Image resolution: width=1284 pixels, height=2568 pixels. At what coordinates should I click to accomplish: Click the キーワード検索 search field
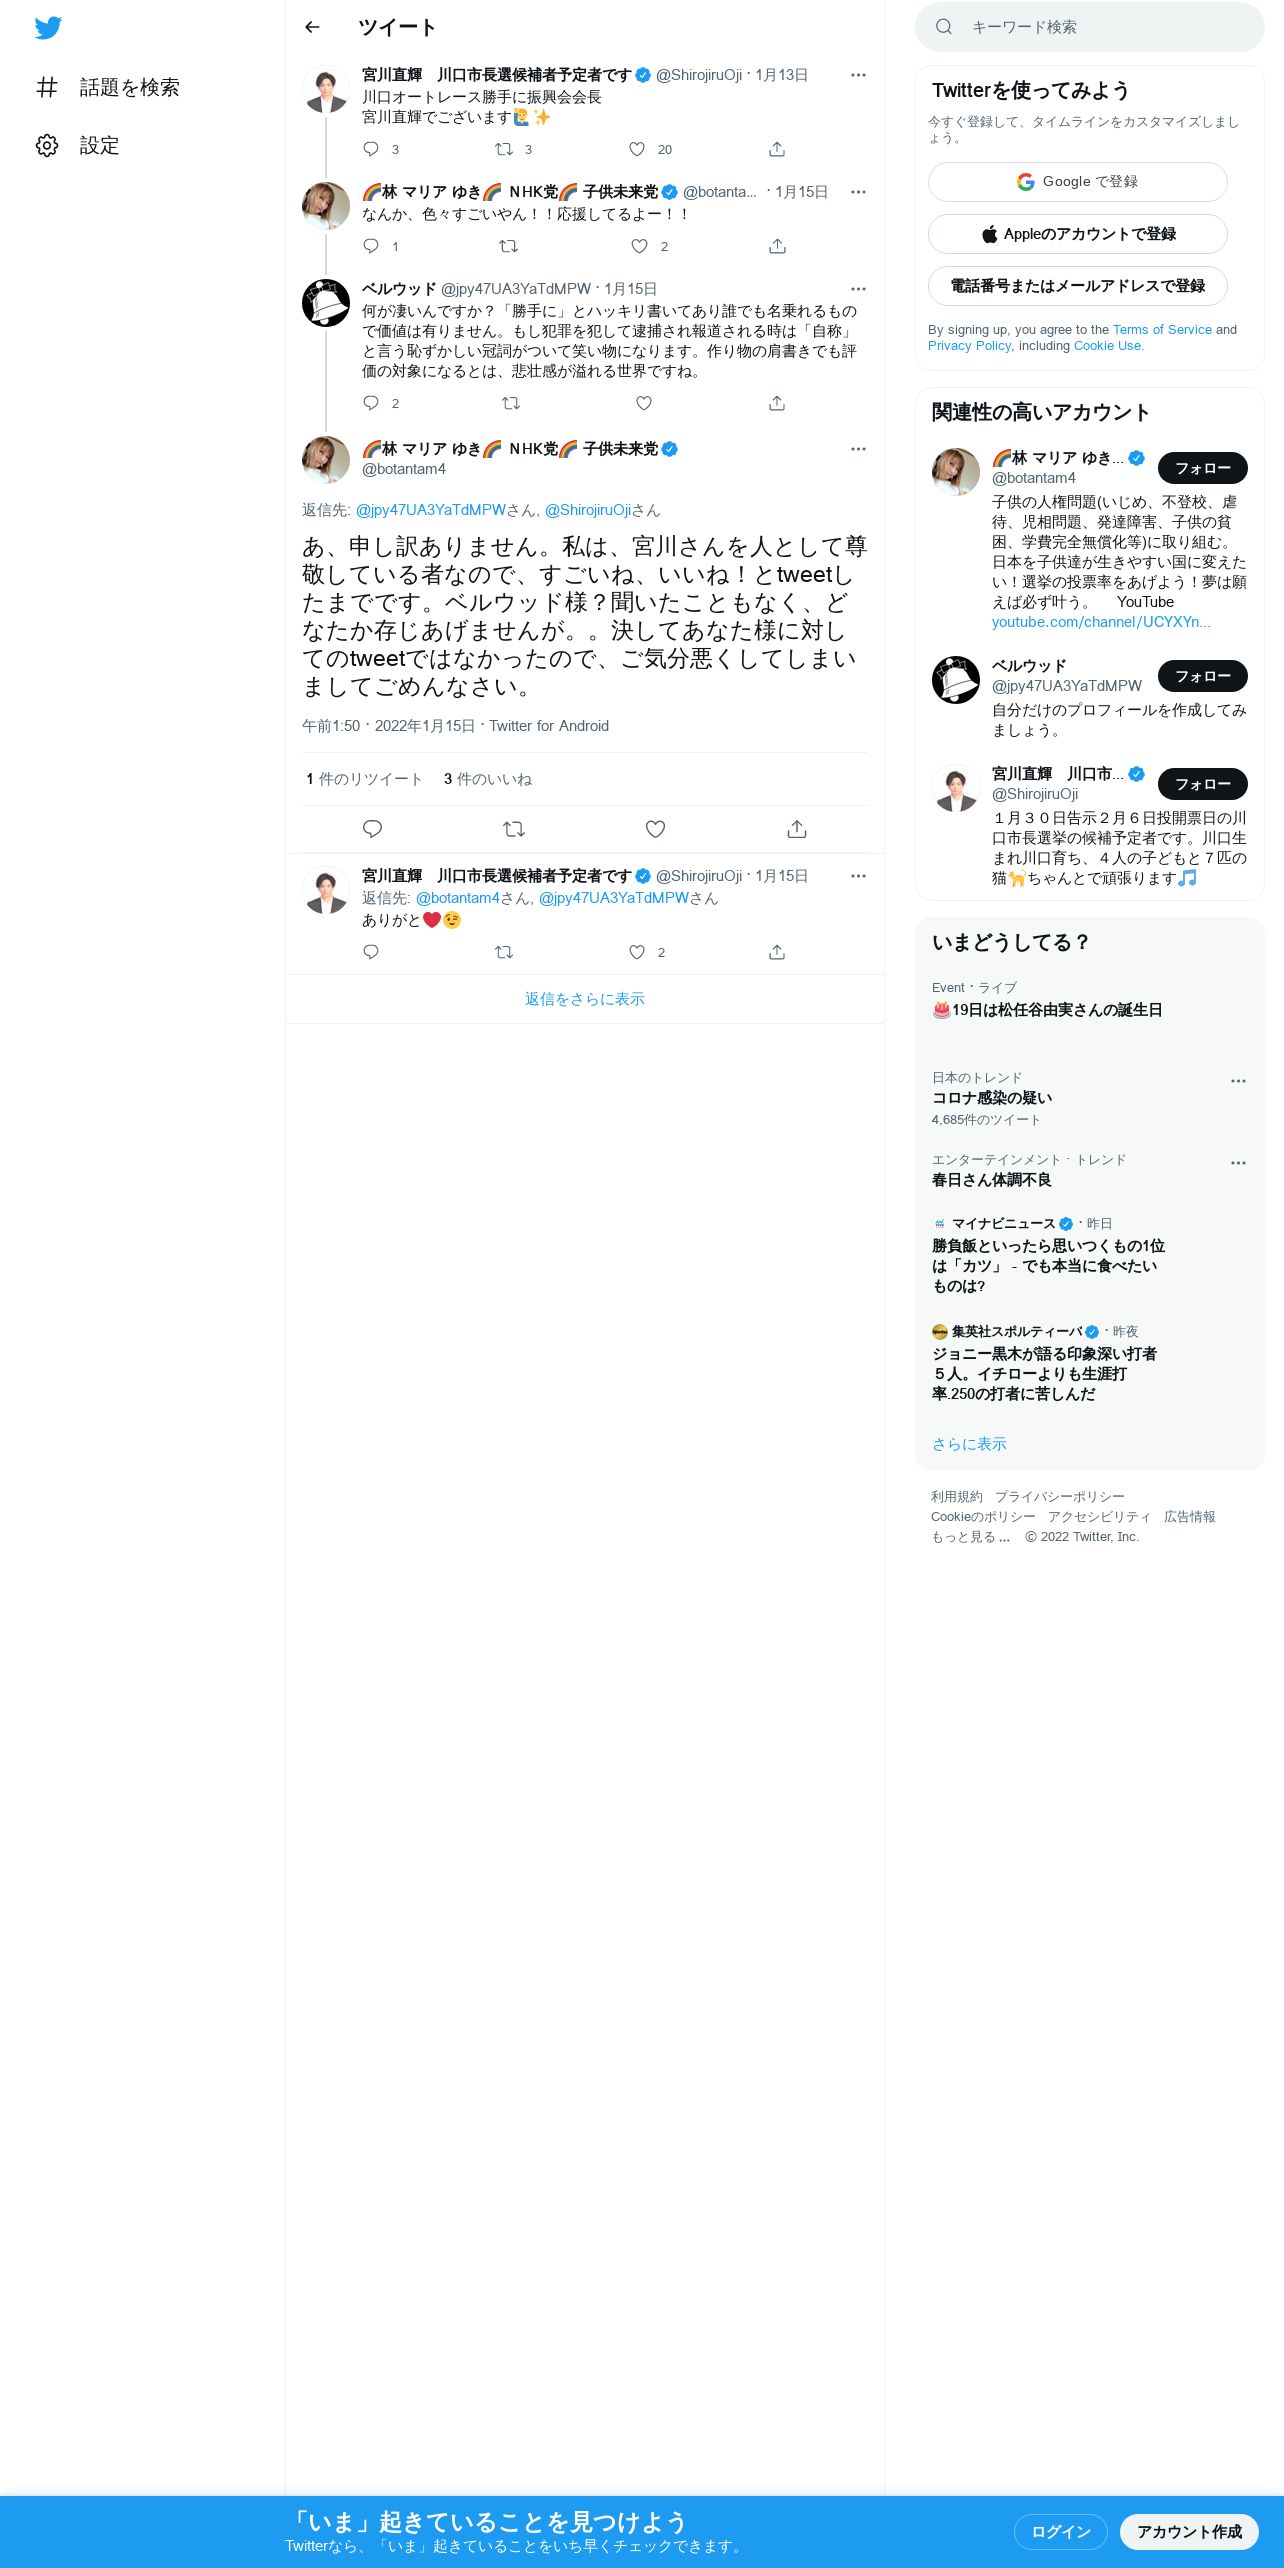click(x=1089, y=27)
